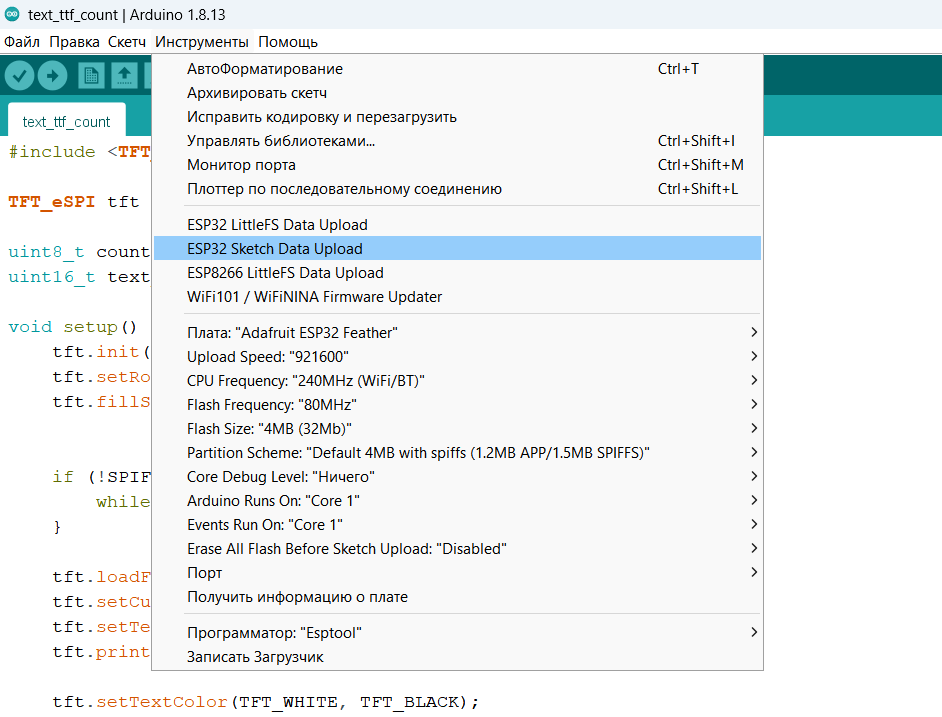Open Управлять библиотеками…

coord(457,141)
